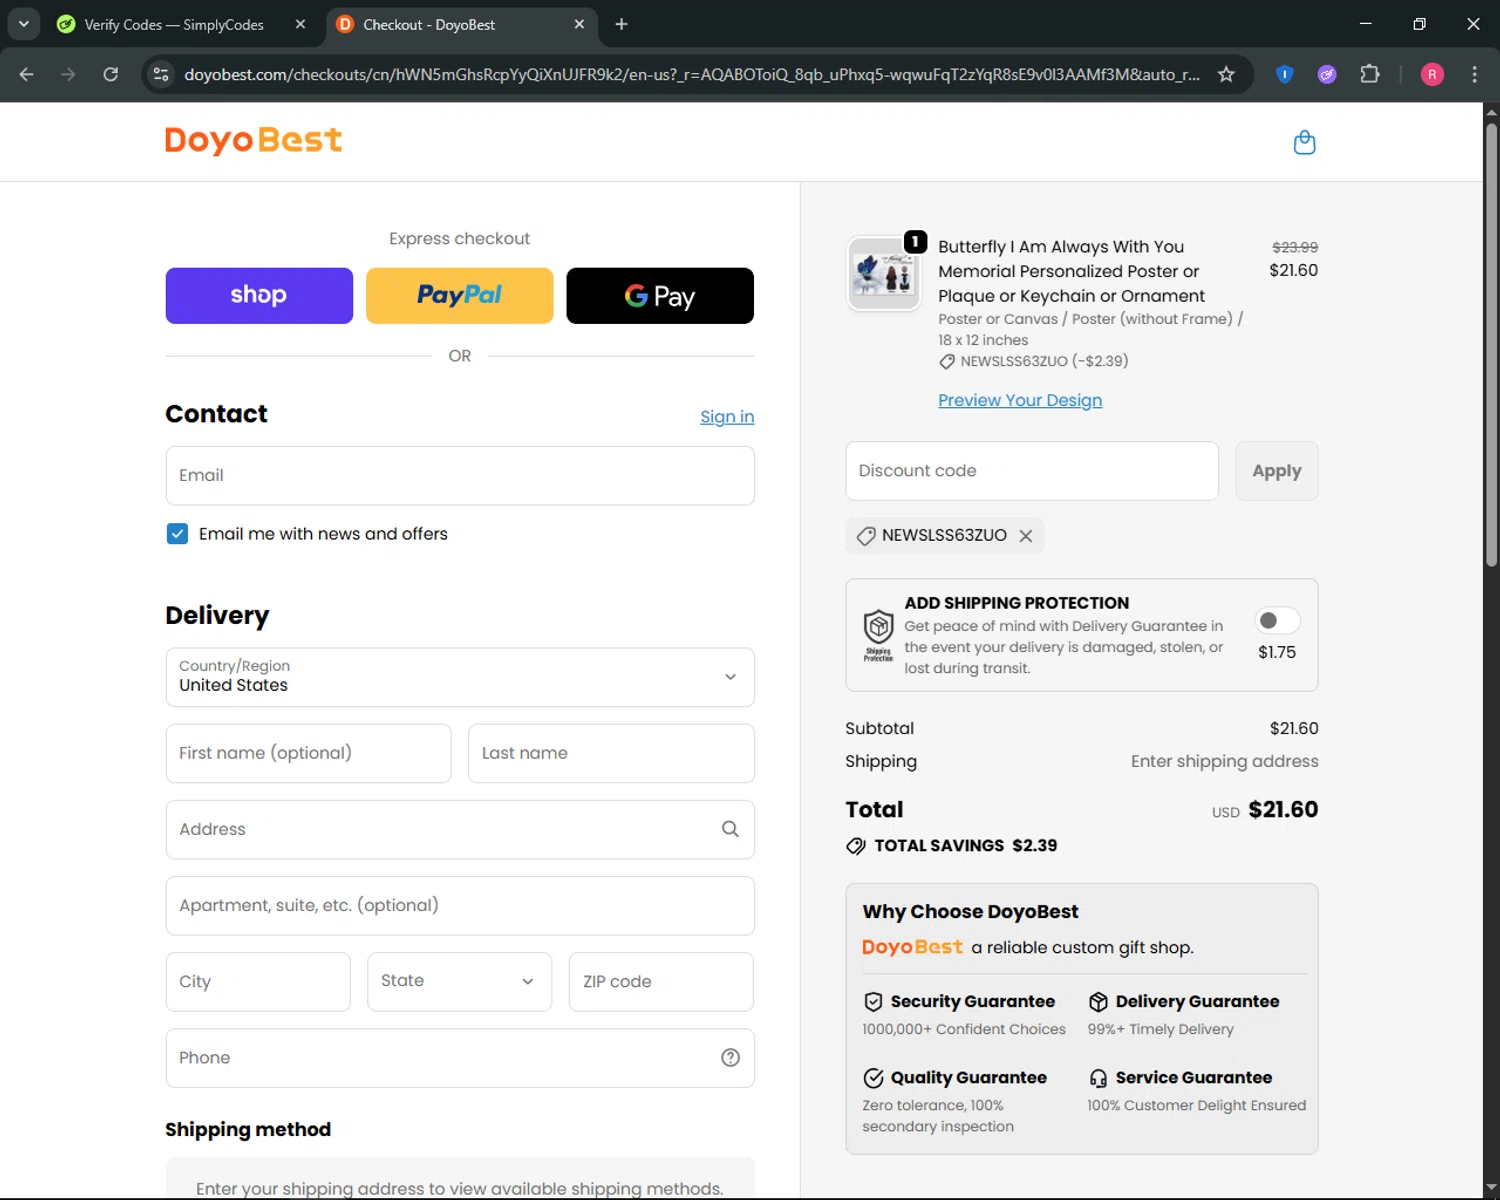This screenshot has height=1200, width=1500.
Task: Click the phone field help question icon
Action: (x=730, y=1058)
